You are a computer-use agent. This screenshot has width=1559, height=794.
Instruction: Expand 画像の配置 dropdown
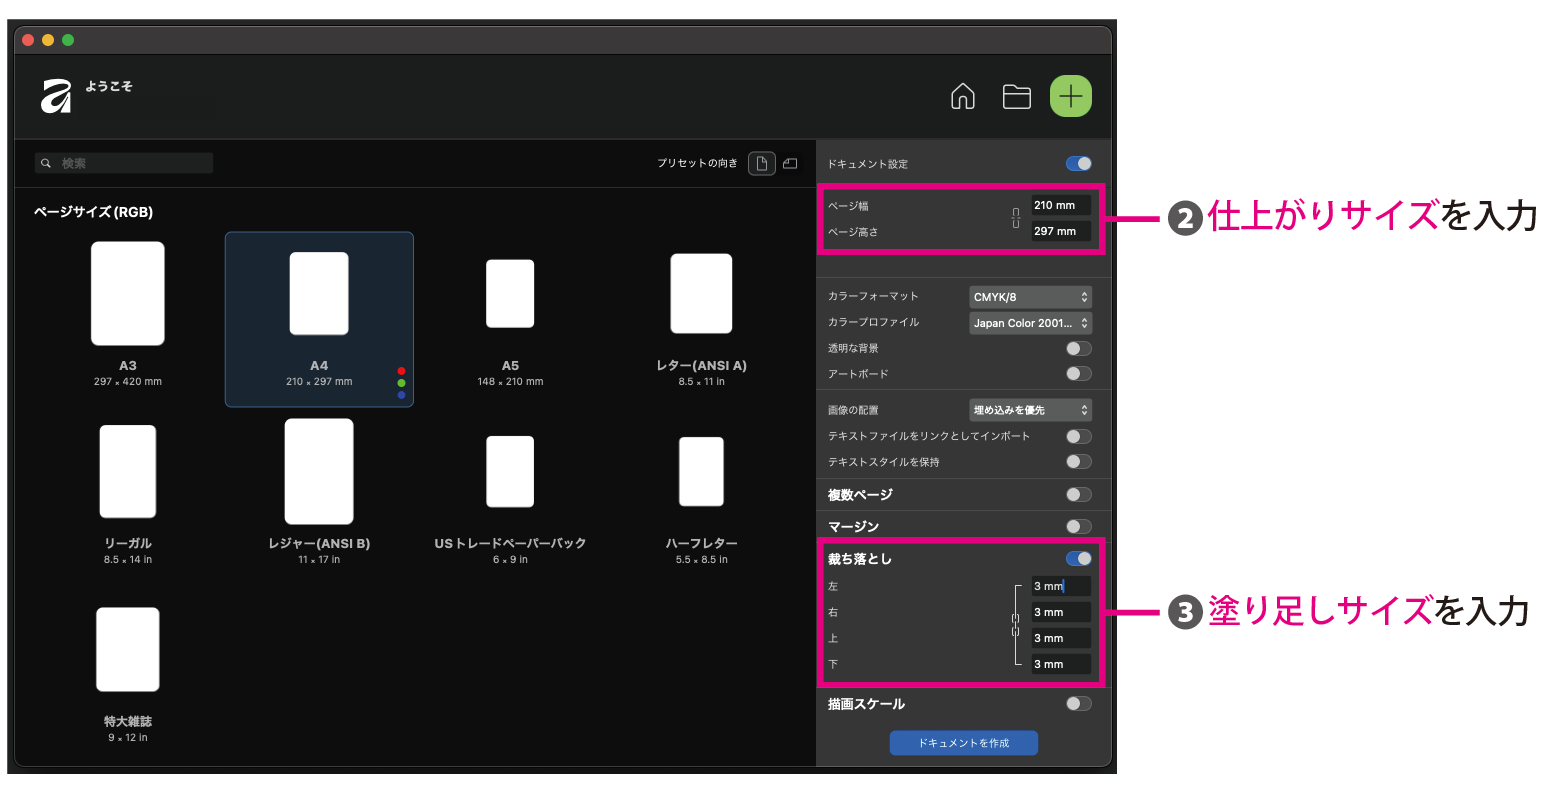(x=1030, y=410)
